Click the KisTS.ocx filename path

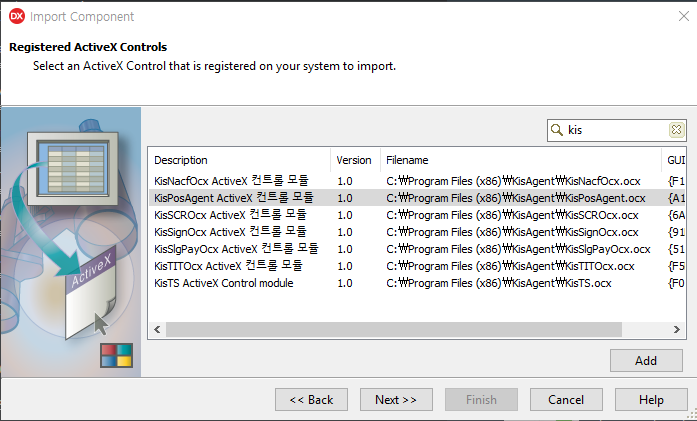pos(499,283)
